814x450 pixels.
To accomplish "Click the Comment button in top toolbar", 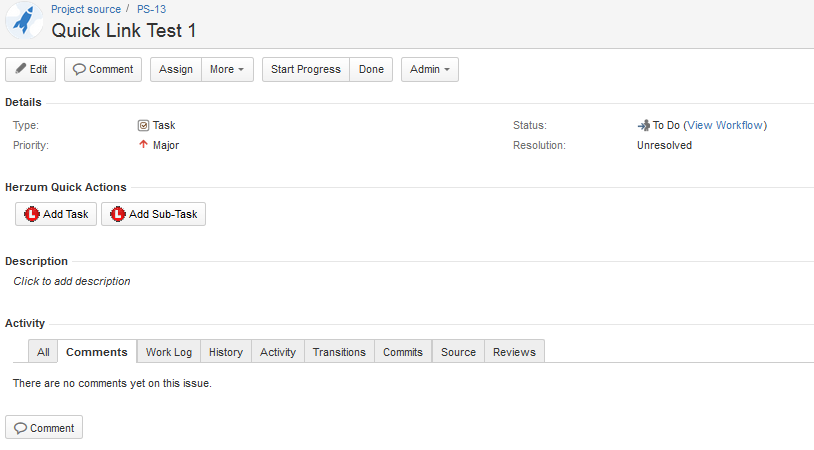I will coord(103,69).
